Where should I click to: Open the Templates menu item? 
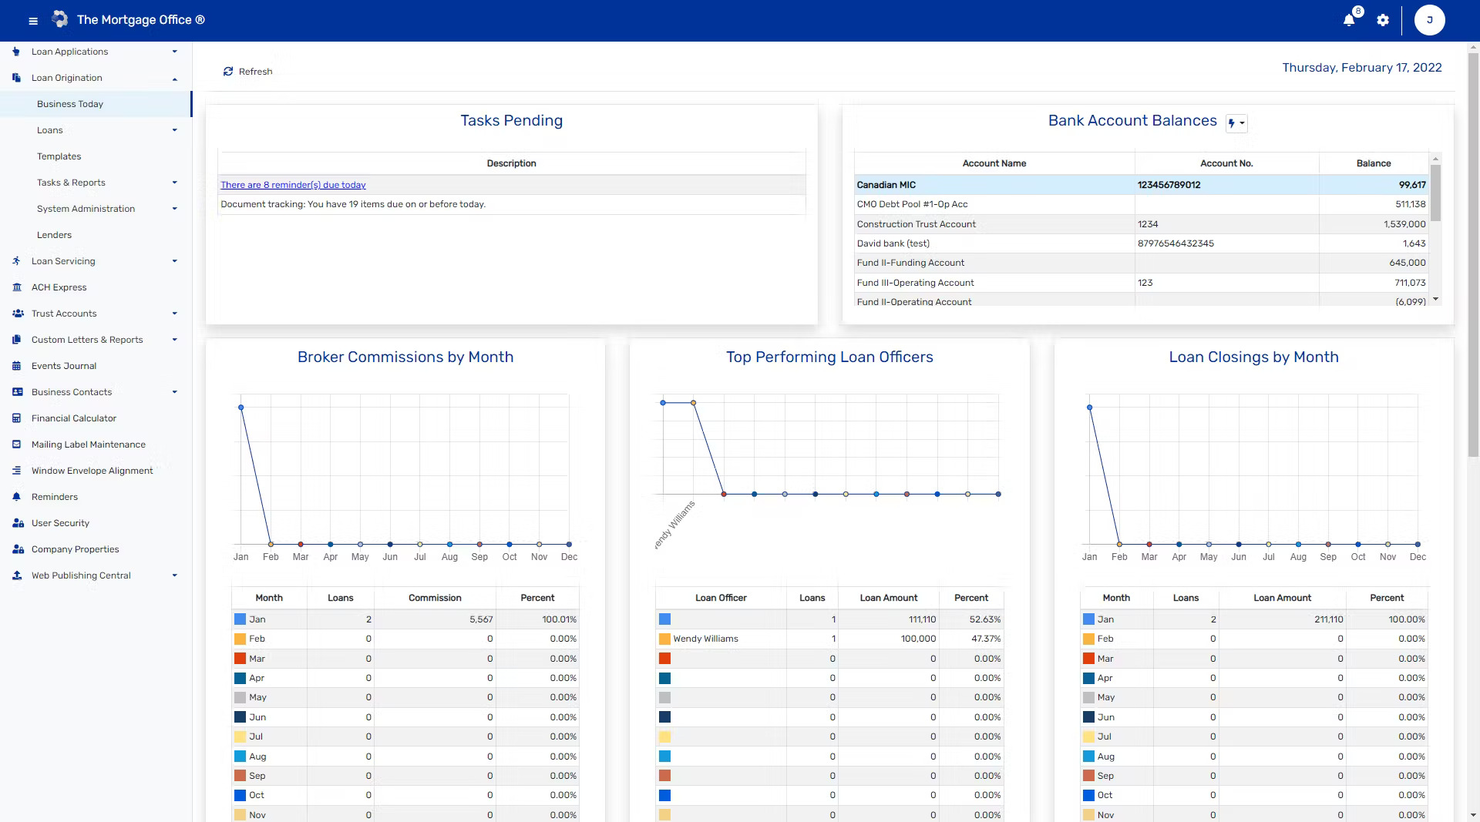(x=58, y=156)
